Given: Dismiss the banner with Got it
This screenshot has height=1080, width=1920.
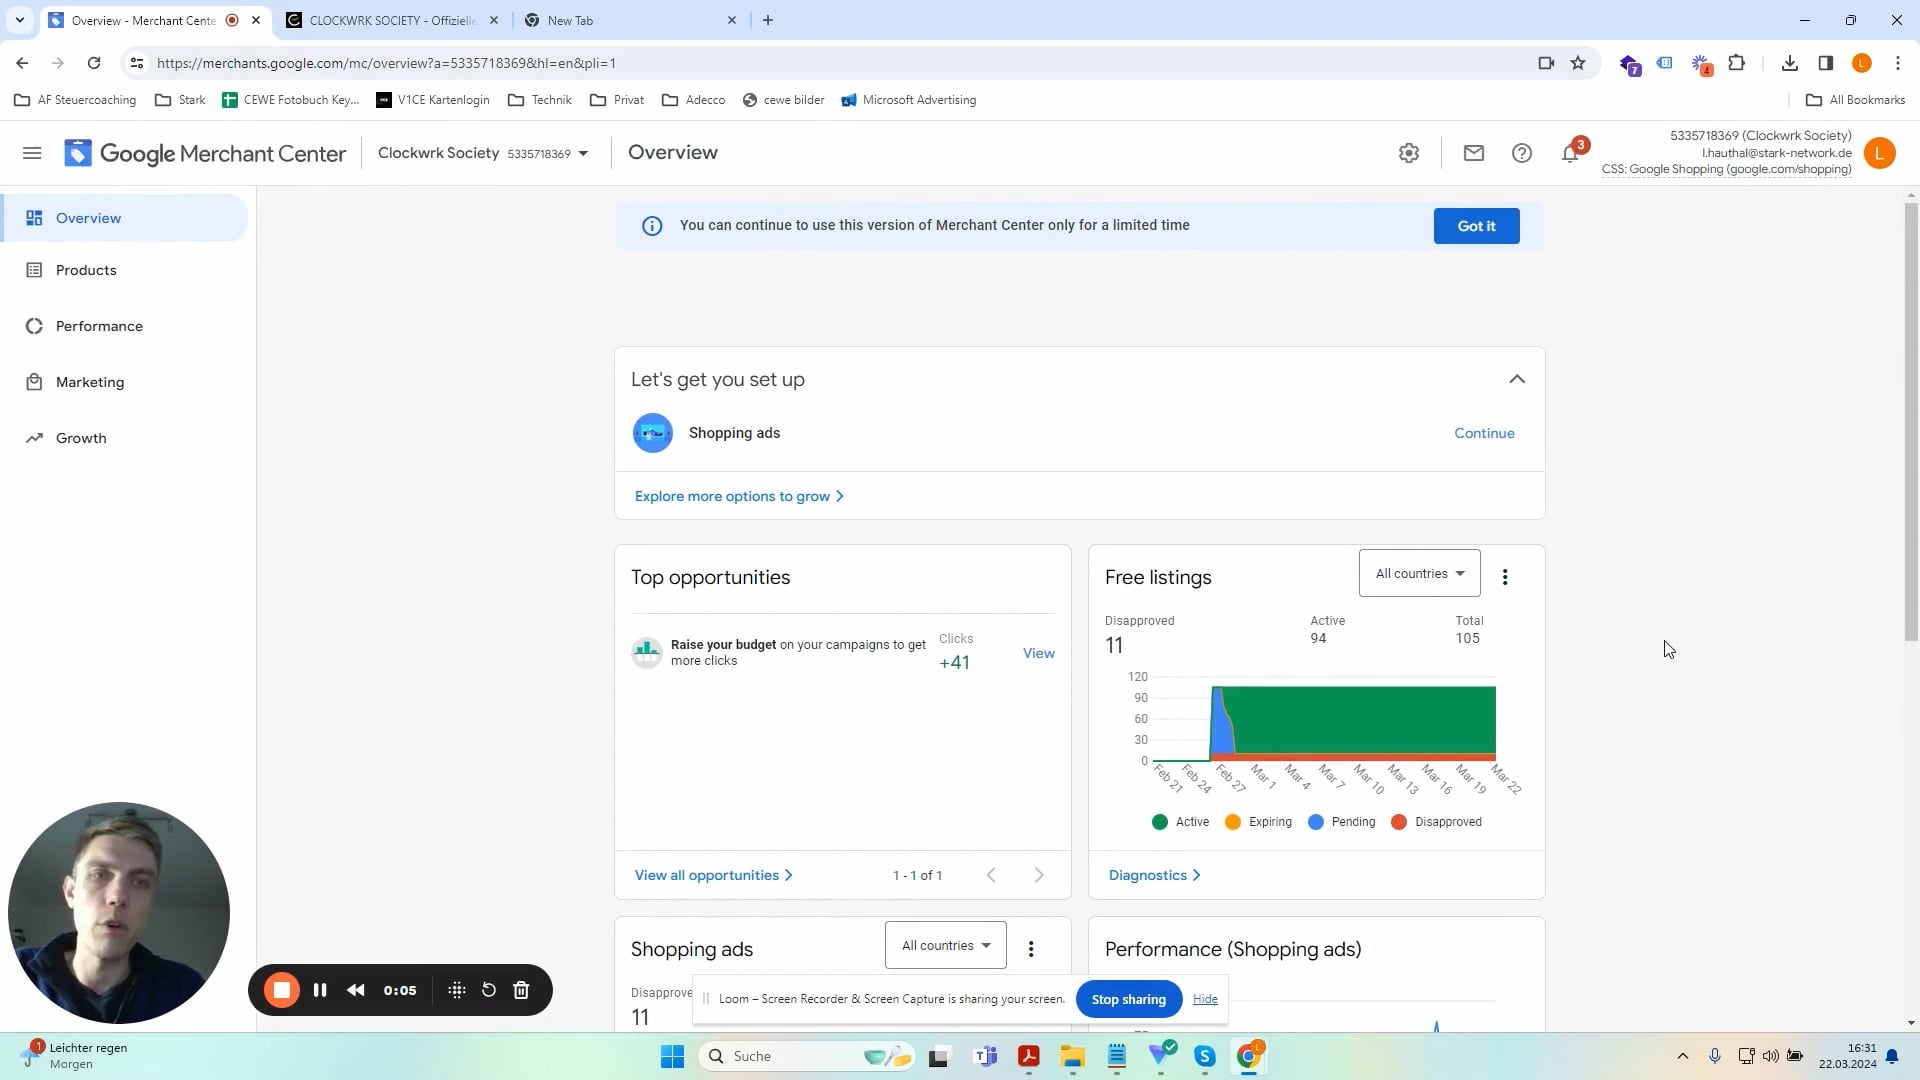Looking at the screenshot, I should click(x=1476, y=226).
